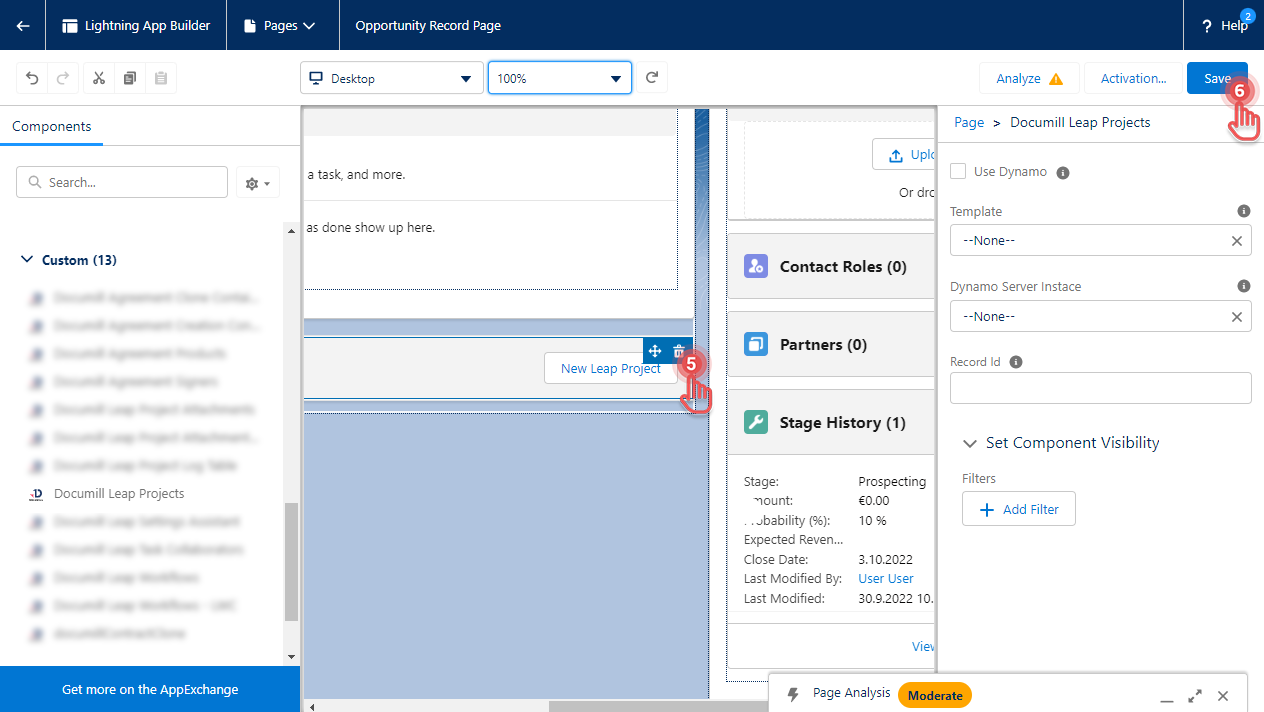The width and height of the screenshot is (1264, 712).
Task: Click the back arrow to exit the builder
Action: (22, 25)
